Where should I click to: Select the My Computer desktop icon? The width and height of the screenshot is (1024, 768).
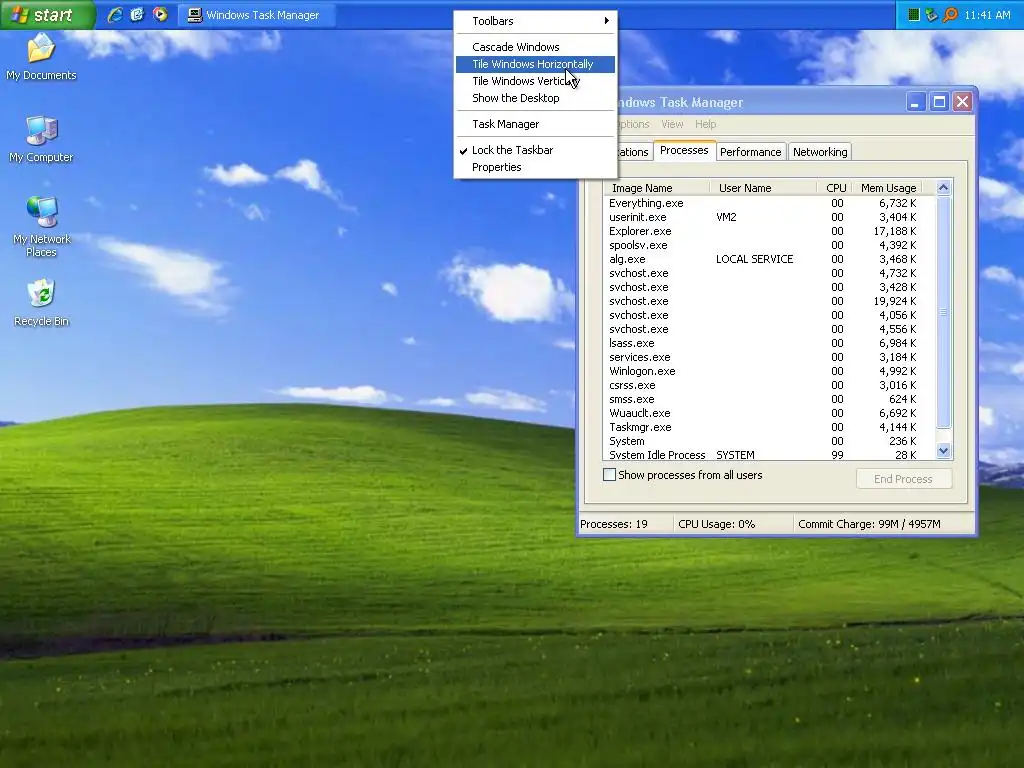pyautogui.click(x=40, y=139)
